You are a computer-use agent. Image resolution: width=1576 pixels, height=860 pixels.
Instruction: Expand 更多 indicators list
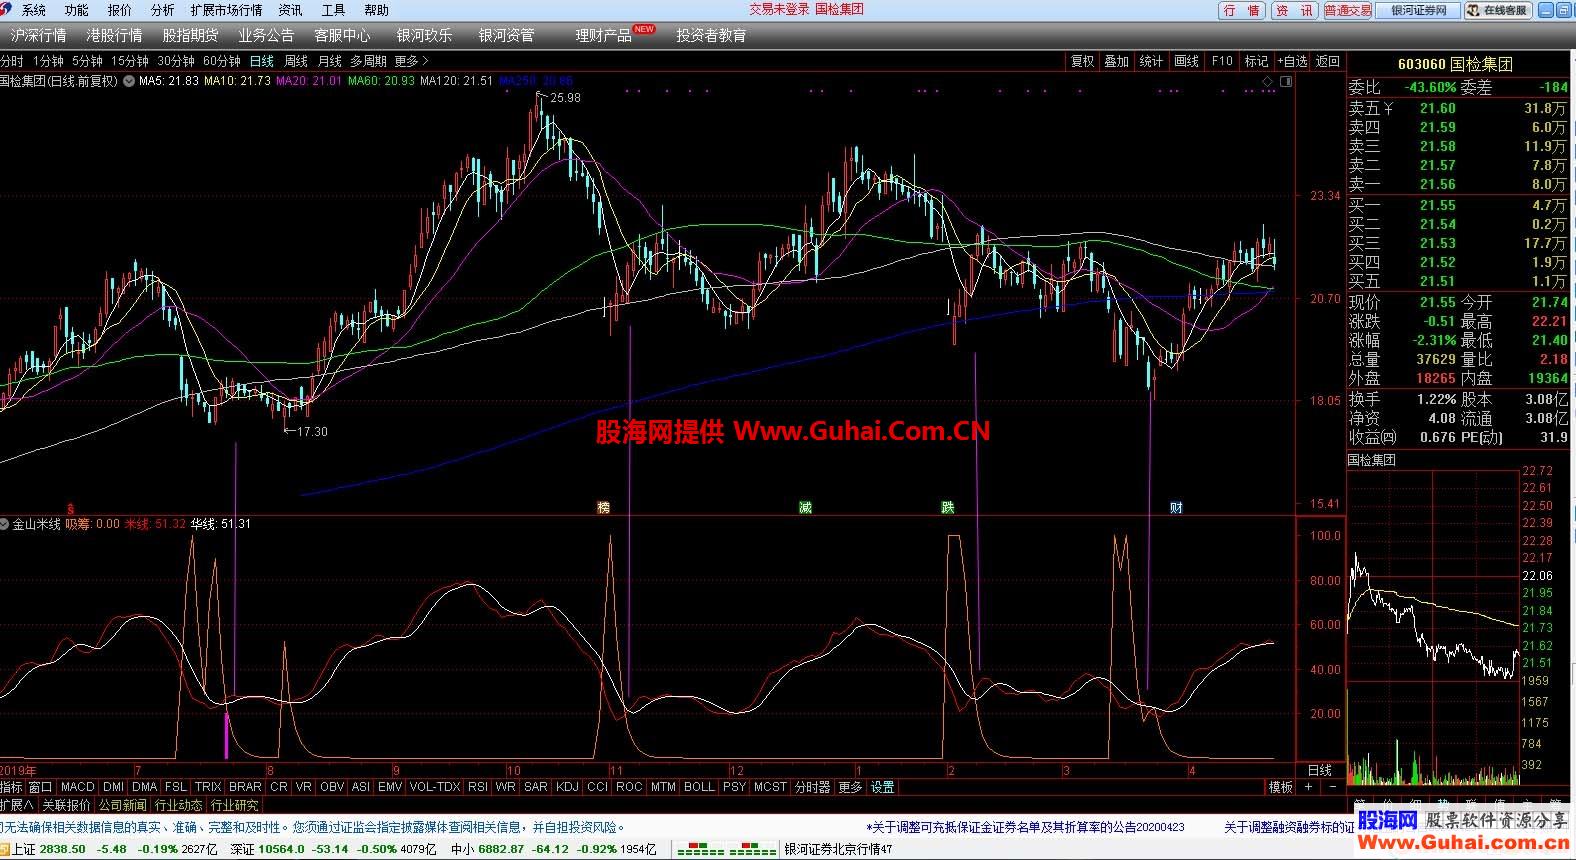850,787
